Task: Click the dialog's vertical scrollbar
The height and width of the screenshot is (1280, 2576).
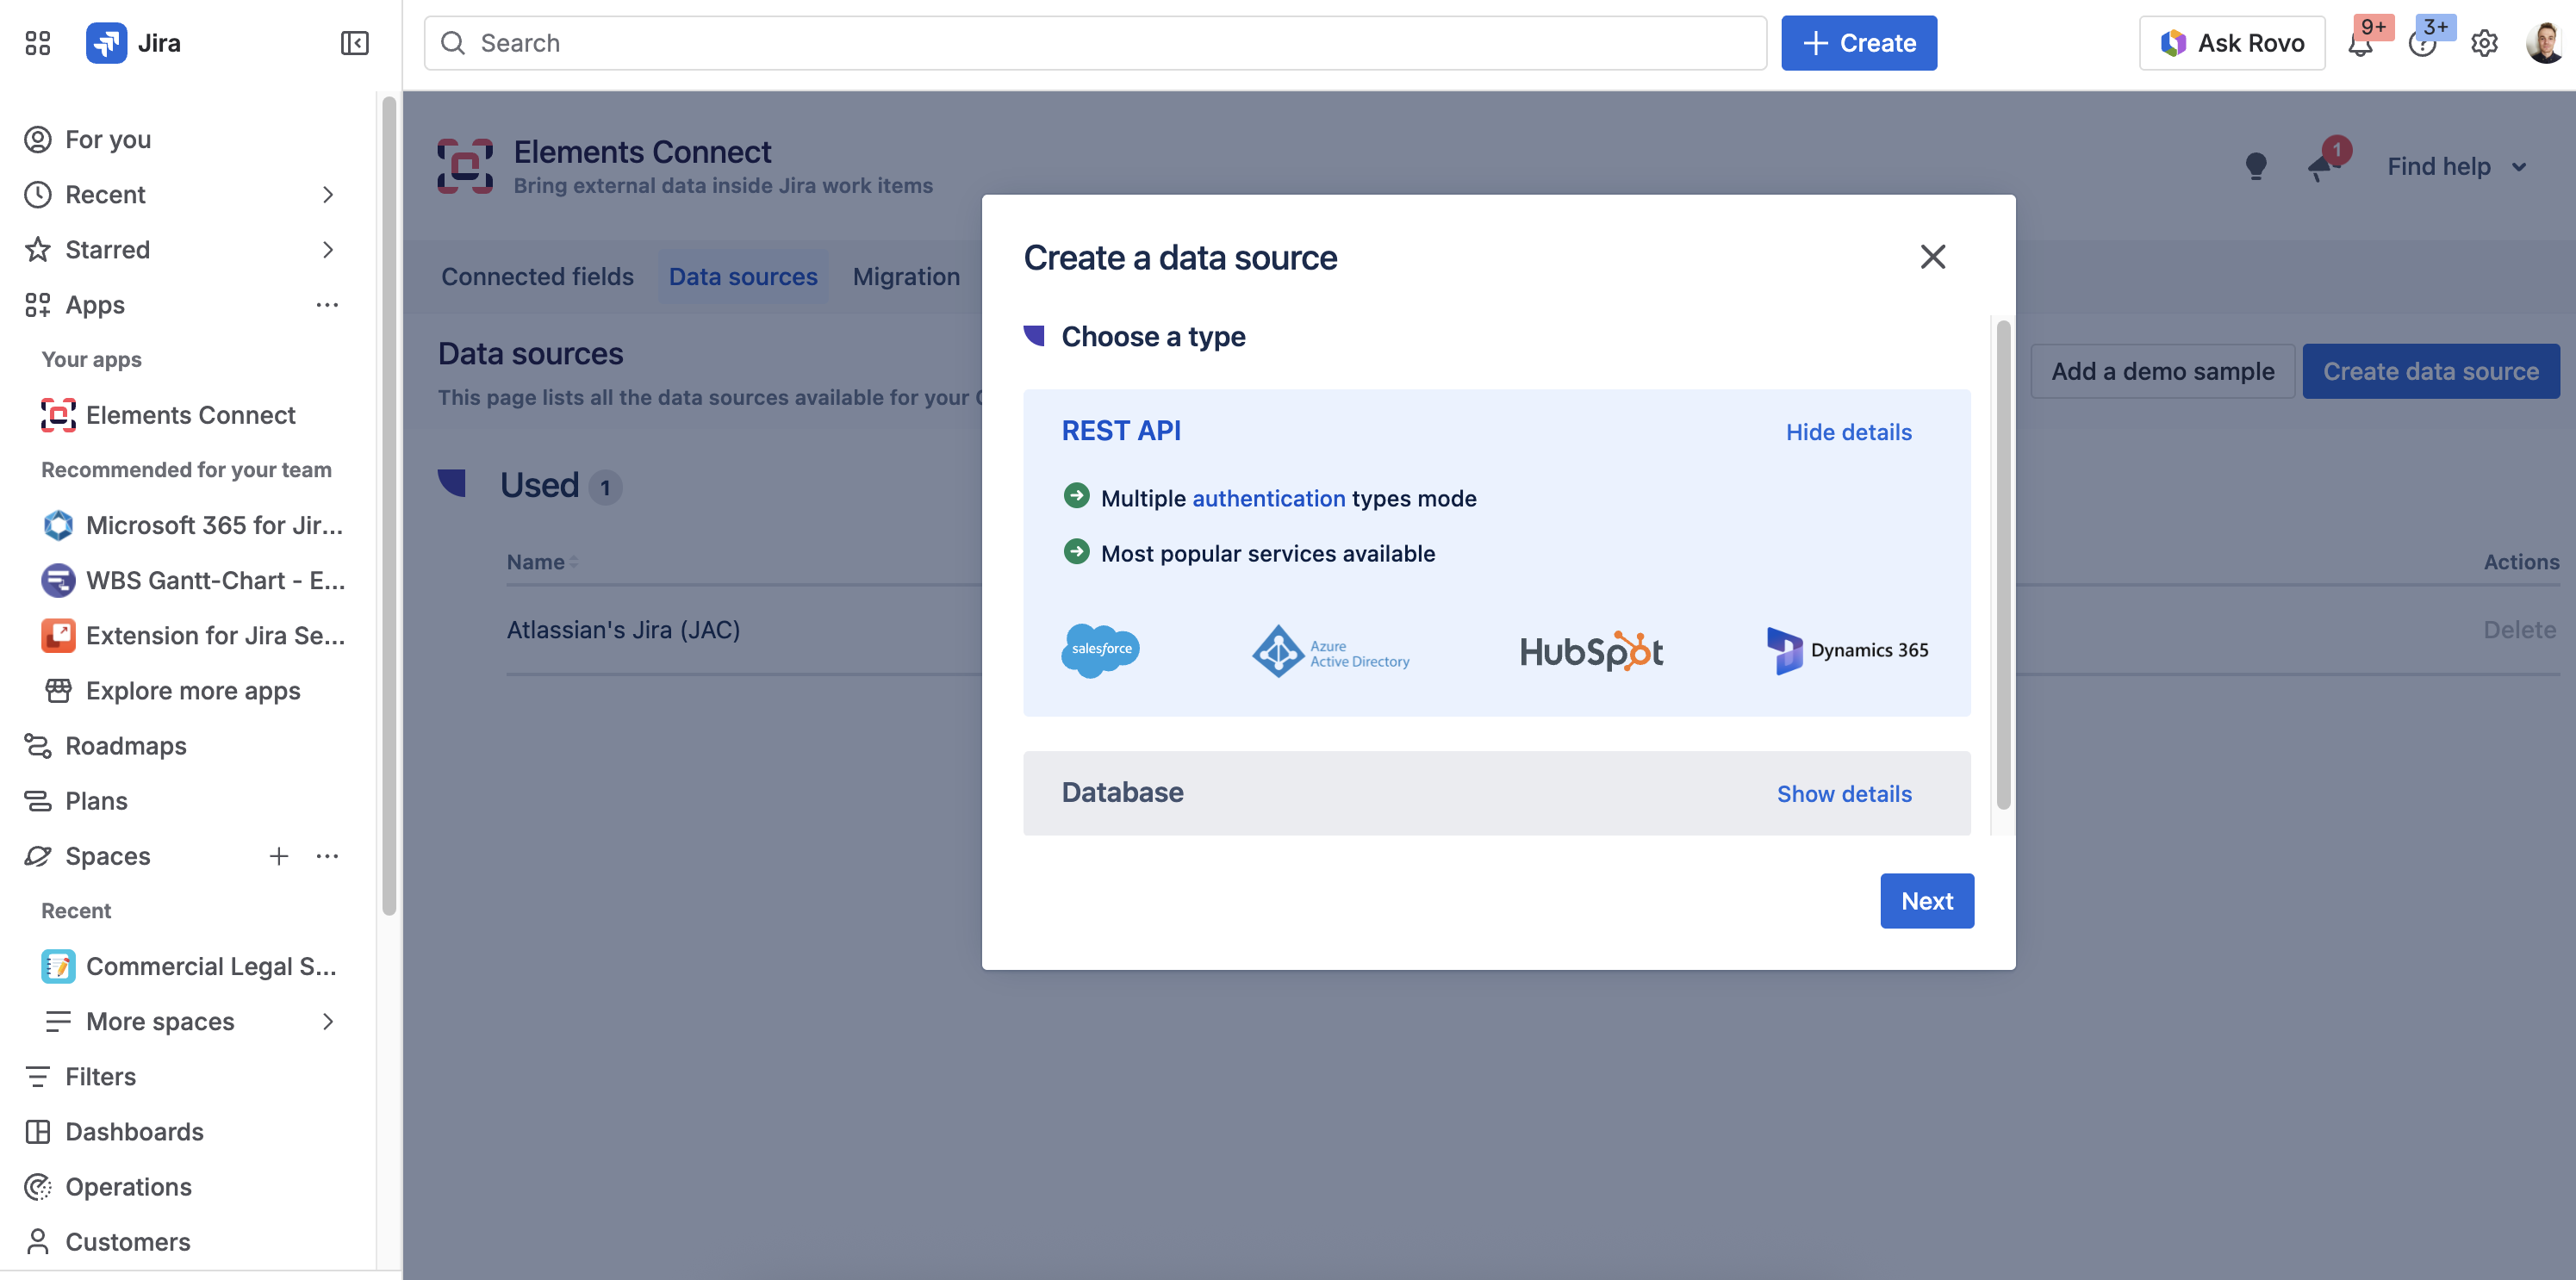Action: click(2003, 565)
